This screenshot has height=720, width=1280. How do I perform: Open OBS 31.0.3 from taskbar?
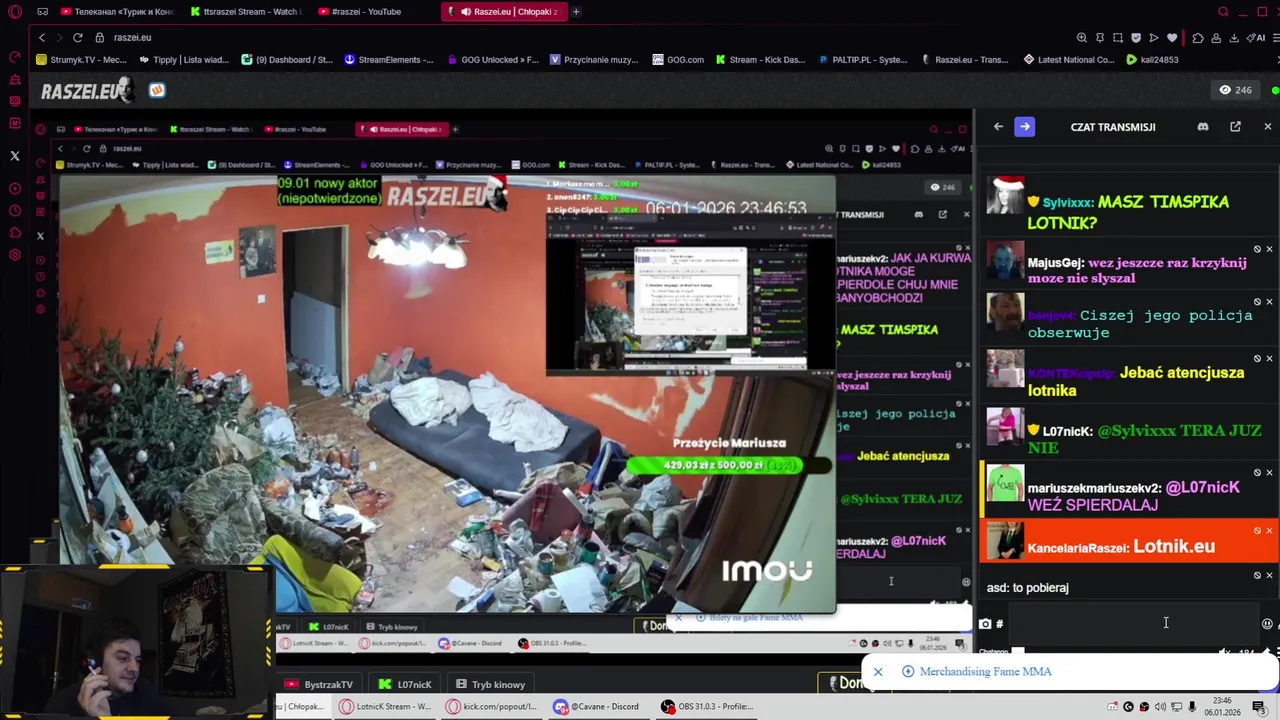coord(707,706)
